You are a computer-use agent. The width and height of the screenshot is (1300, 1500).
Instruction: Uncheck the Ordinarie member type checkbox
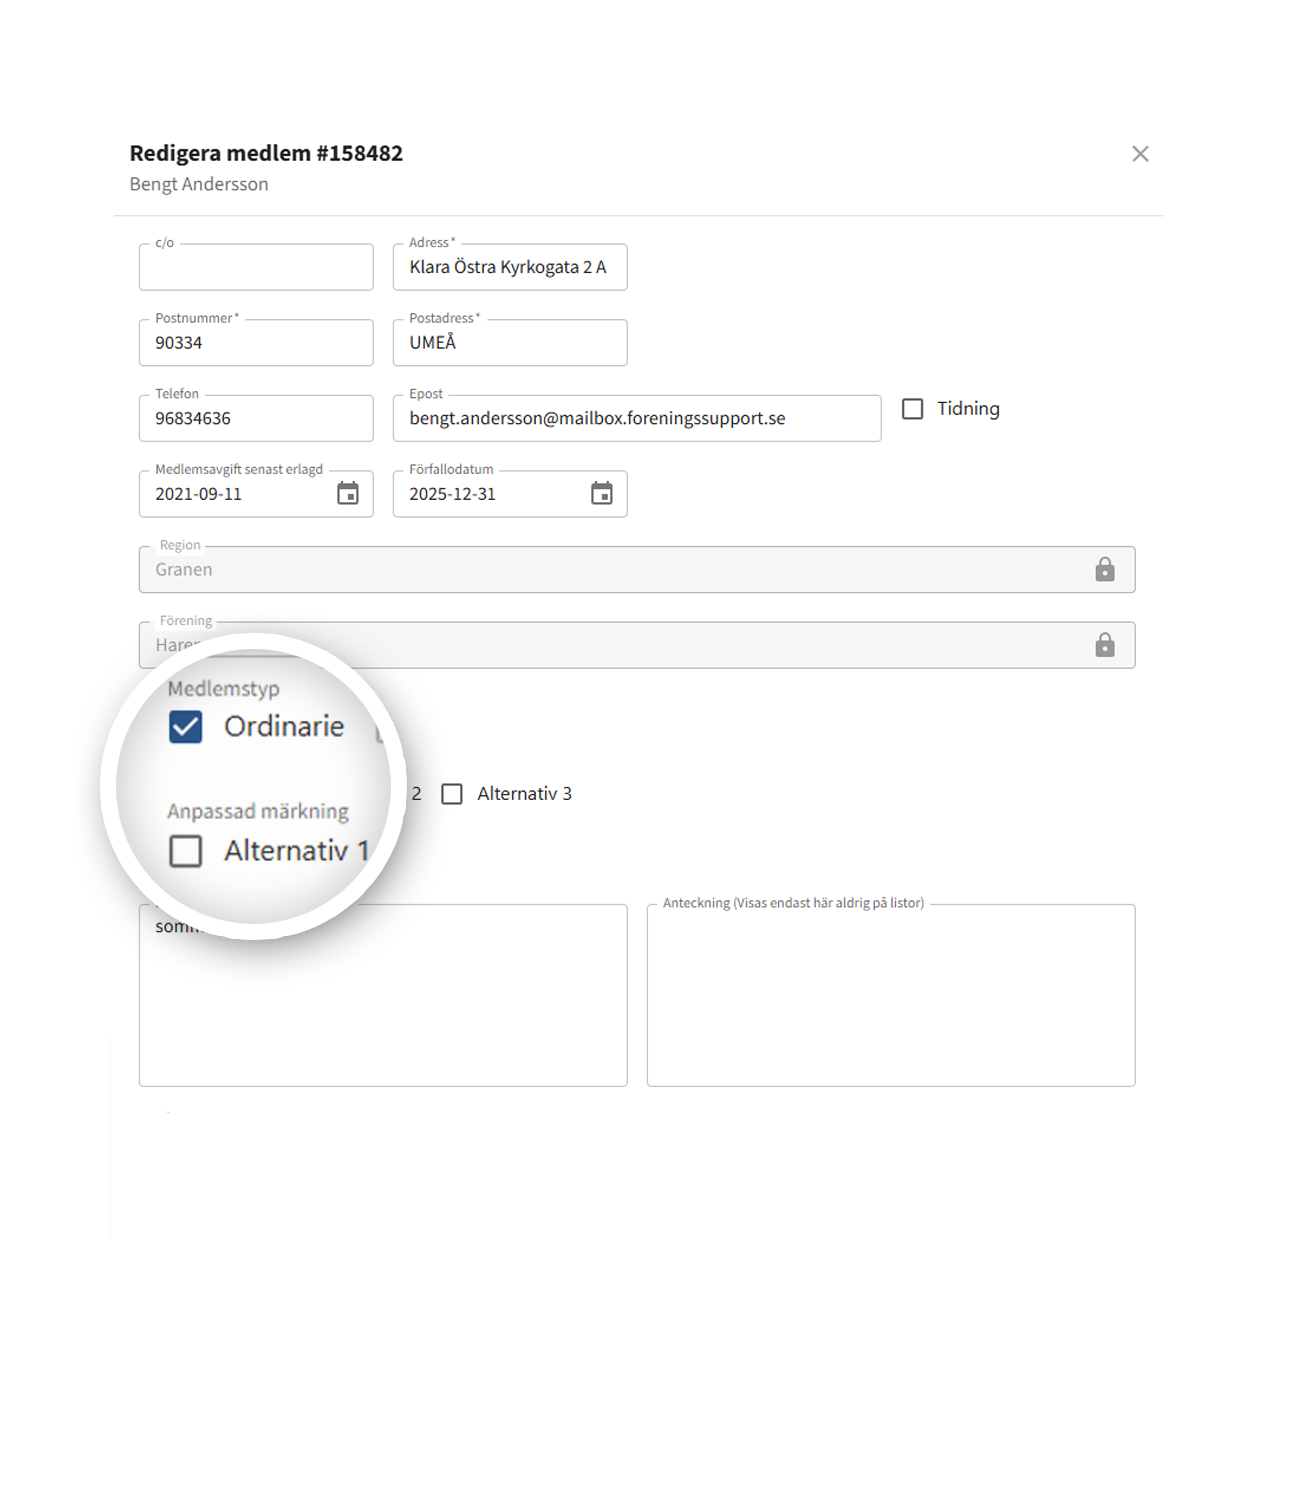coord(186,727)
